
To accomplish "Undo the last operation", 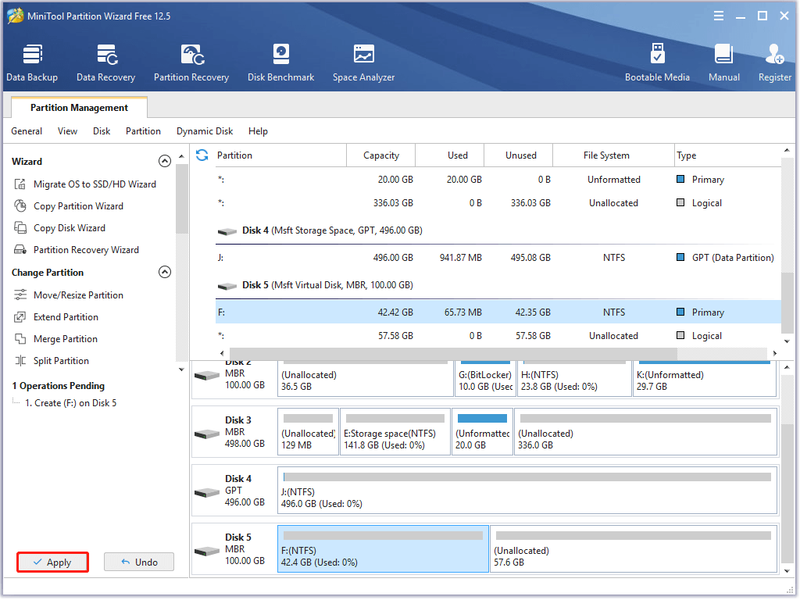I will (x=139, y=562).
